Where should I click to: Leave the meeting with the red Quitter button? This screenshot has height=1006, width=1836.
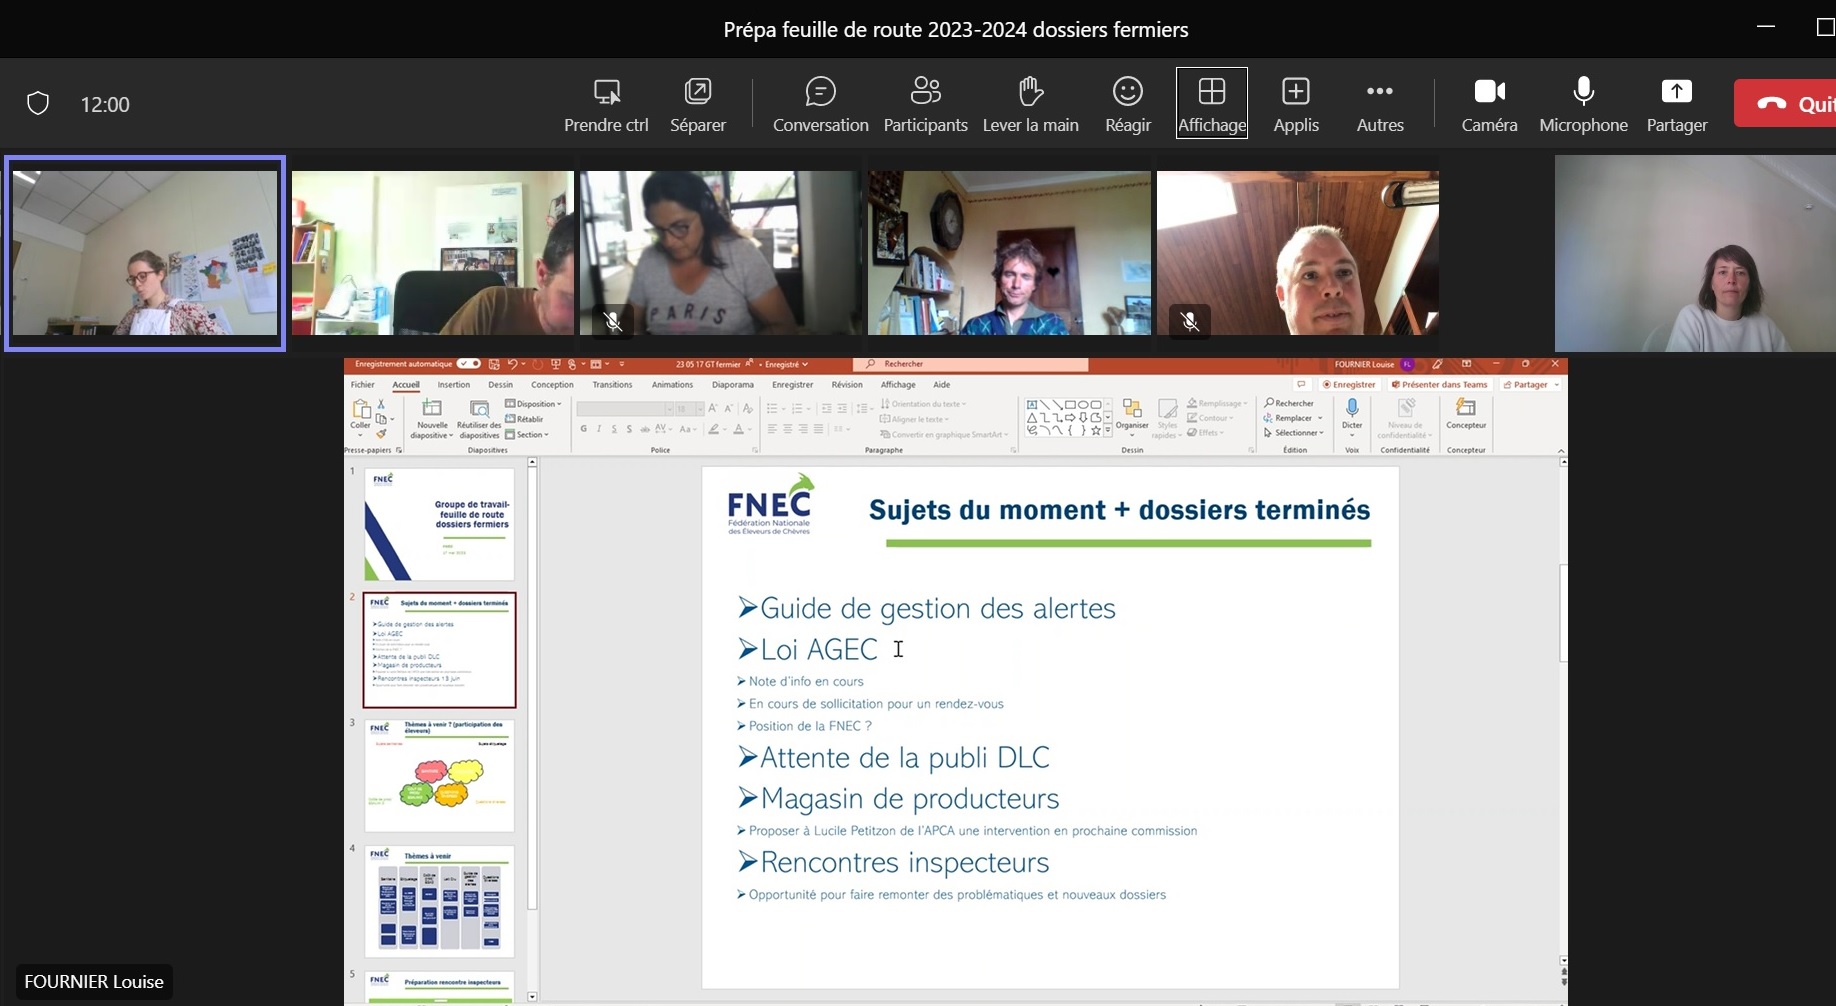point(1787,103)
